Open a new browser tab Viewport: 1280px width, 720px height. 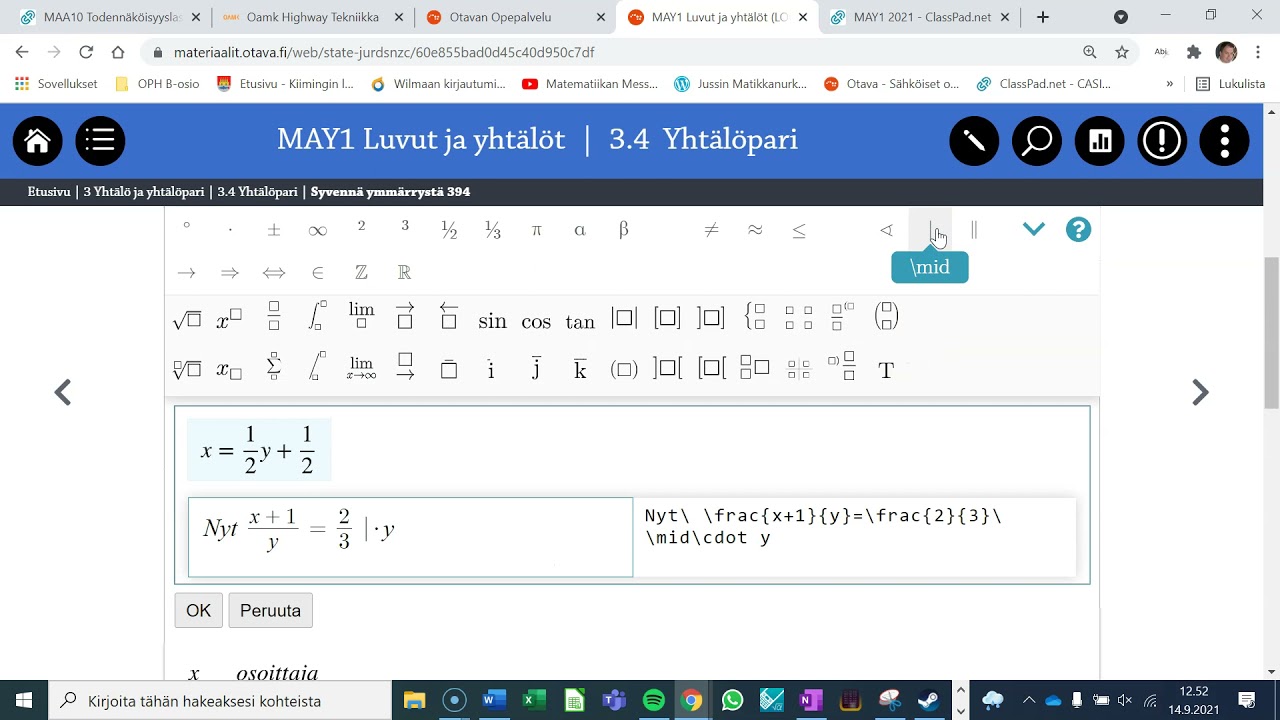click(x=1043, y=17)
